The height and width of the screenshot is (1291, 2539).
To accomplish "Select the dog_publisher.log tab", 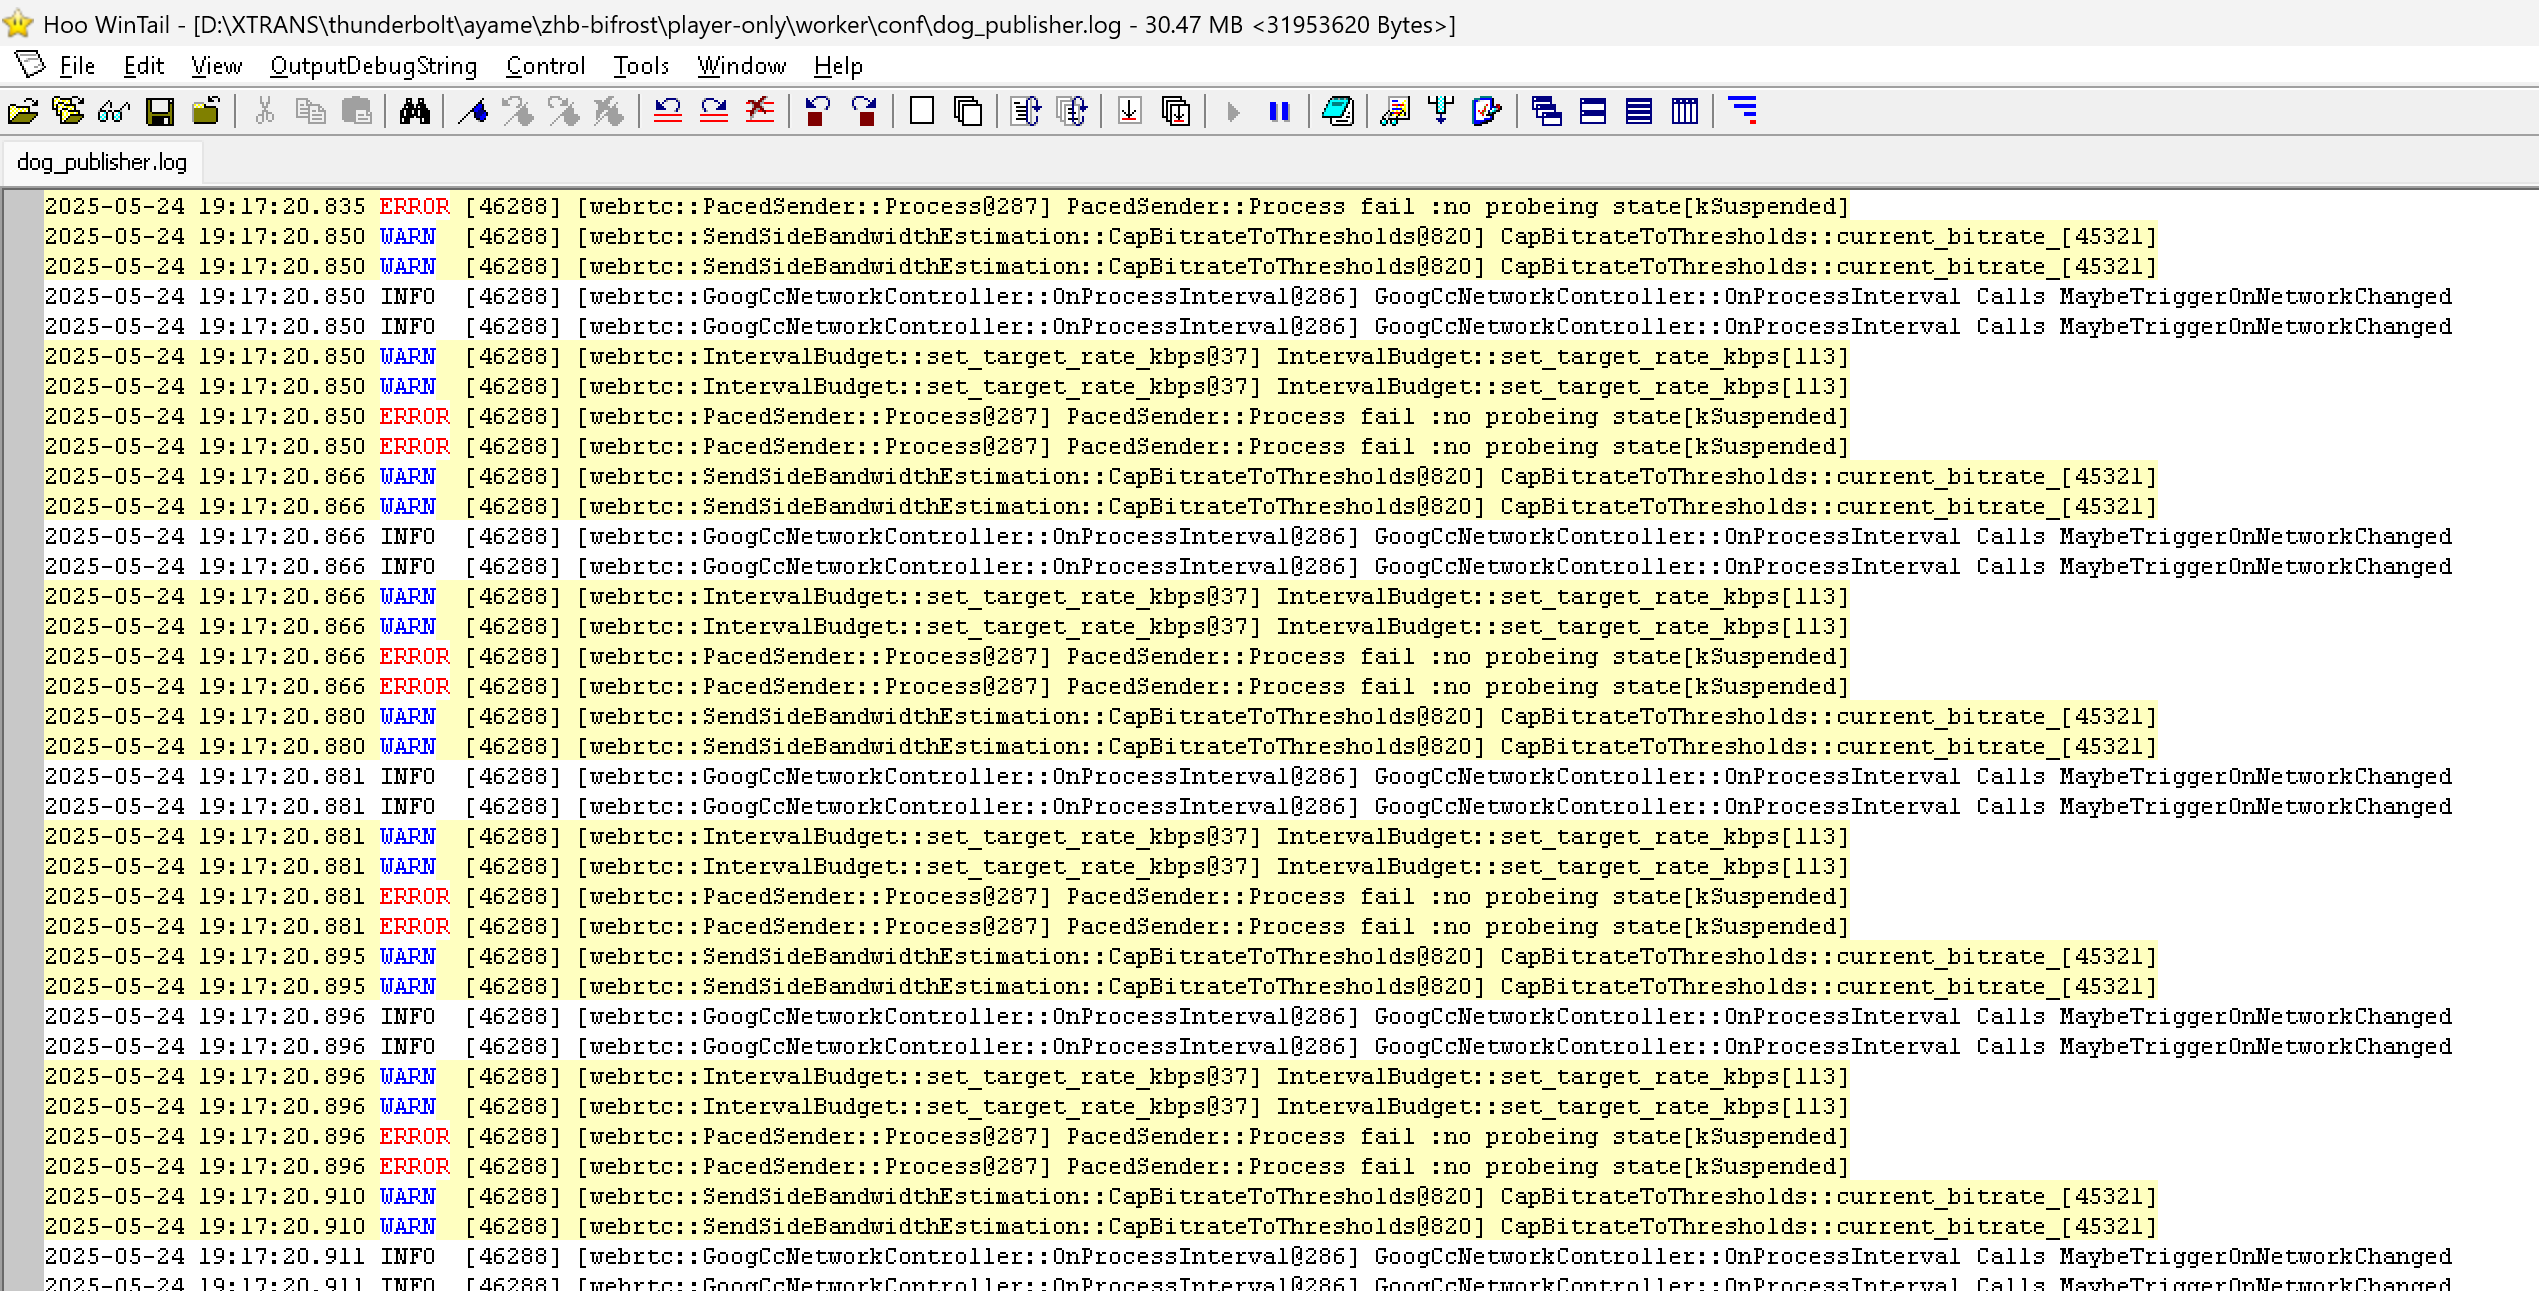I will tap(102, 162).
